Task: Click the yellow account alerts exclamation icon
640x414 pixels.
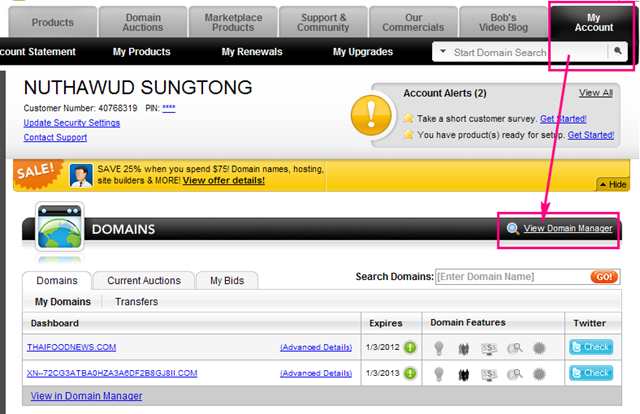Action: [x=371, y=115]
